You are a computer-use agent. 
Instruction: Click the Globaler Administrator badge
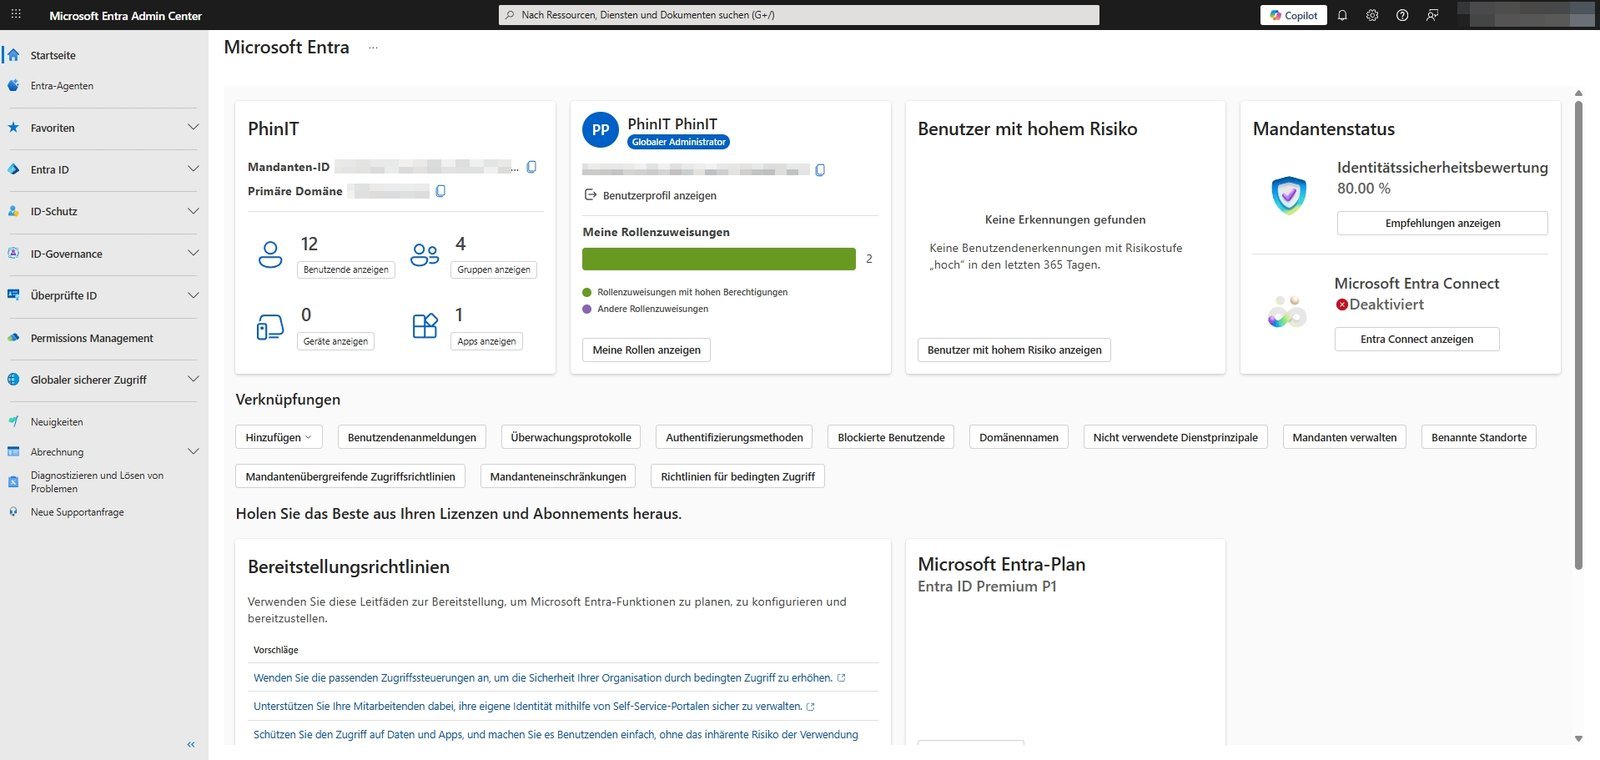click(x=679, y=142)
